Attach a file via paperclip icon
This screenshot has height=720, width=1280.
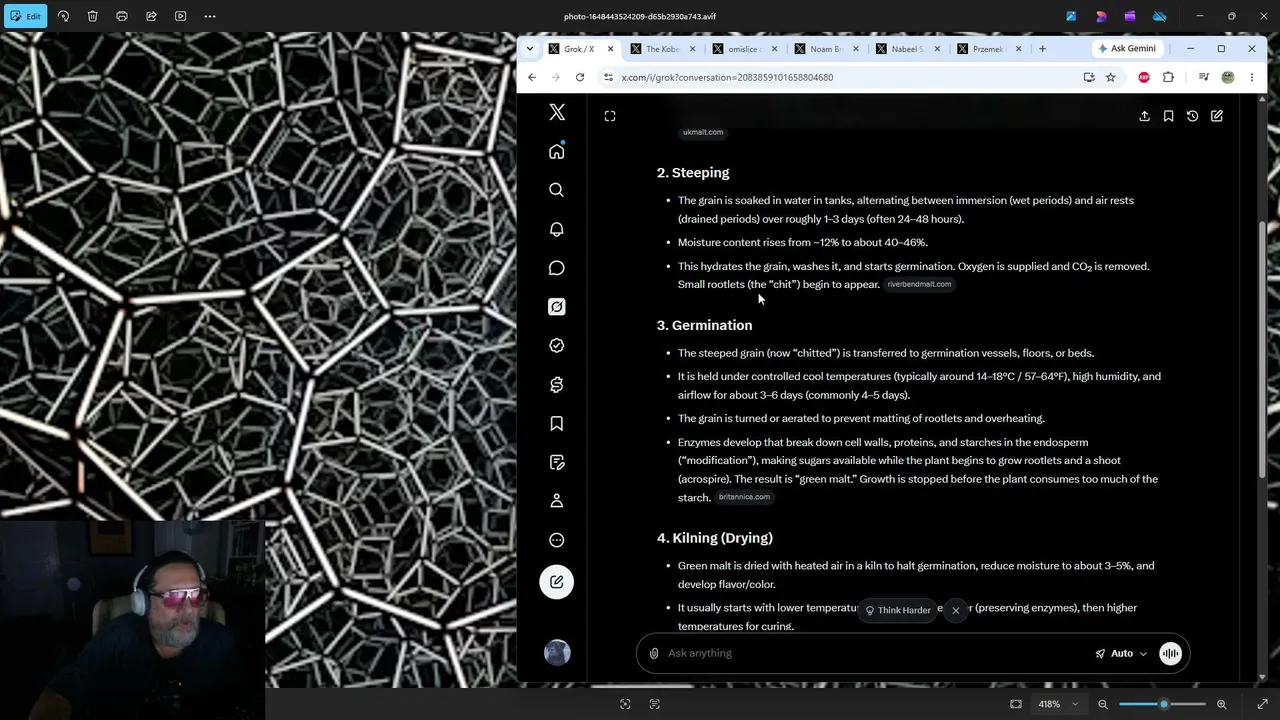pyautogui.click(x=654, y=653)
